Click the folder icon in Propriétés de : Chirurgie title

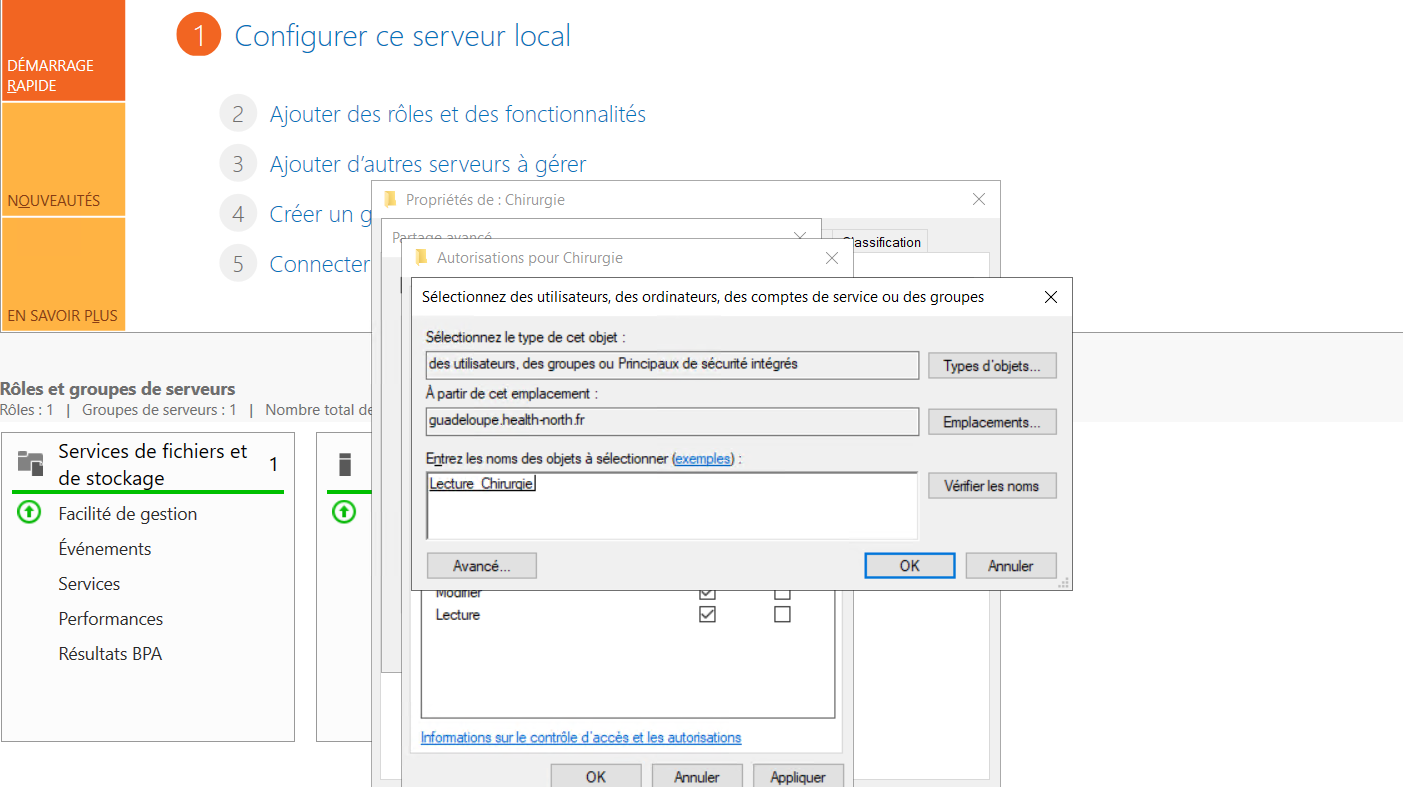390,199
